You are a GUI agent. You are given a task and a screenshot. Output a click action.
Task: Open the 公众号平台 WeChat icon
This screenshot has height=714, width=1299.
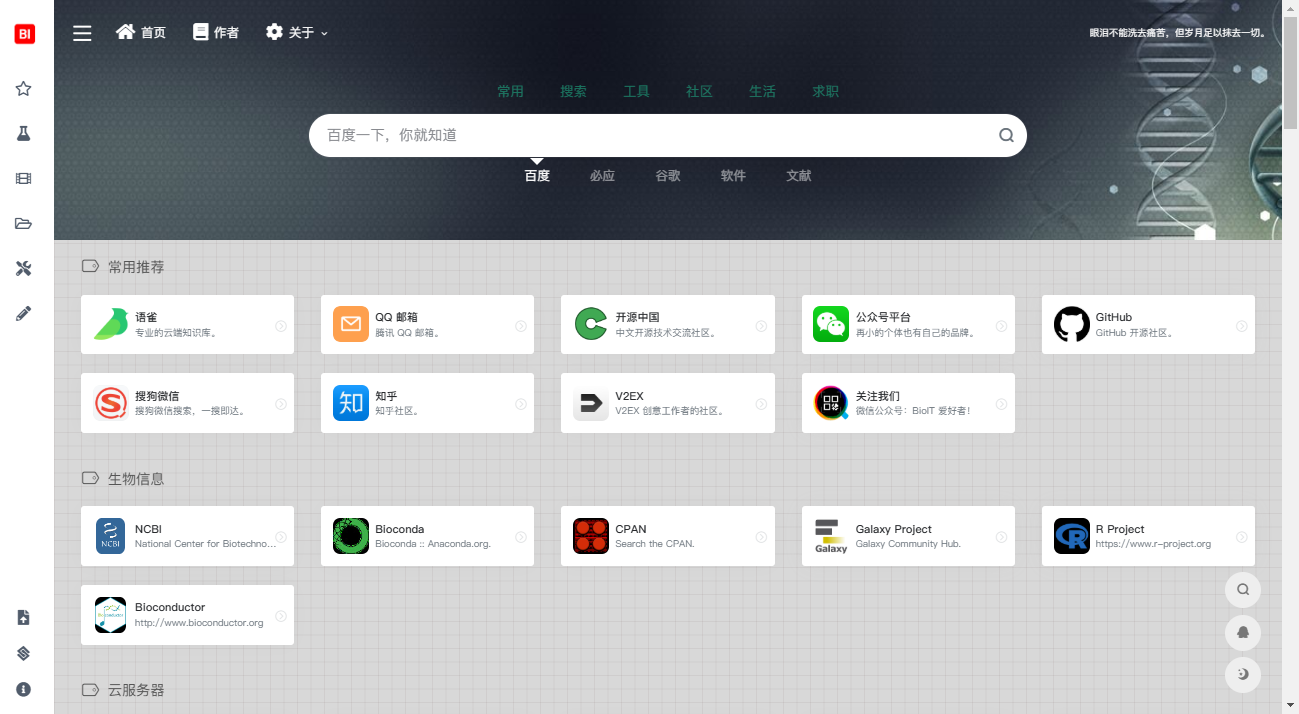(x=831, y=324)
